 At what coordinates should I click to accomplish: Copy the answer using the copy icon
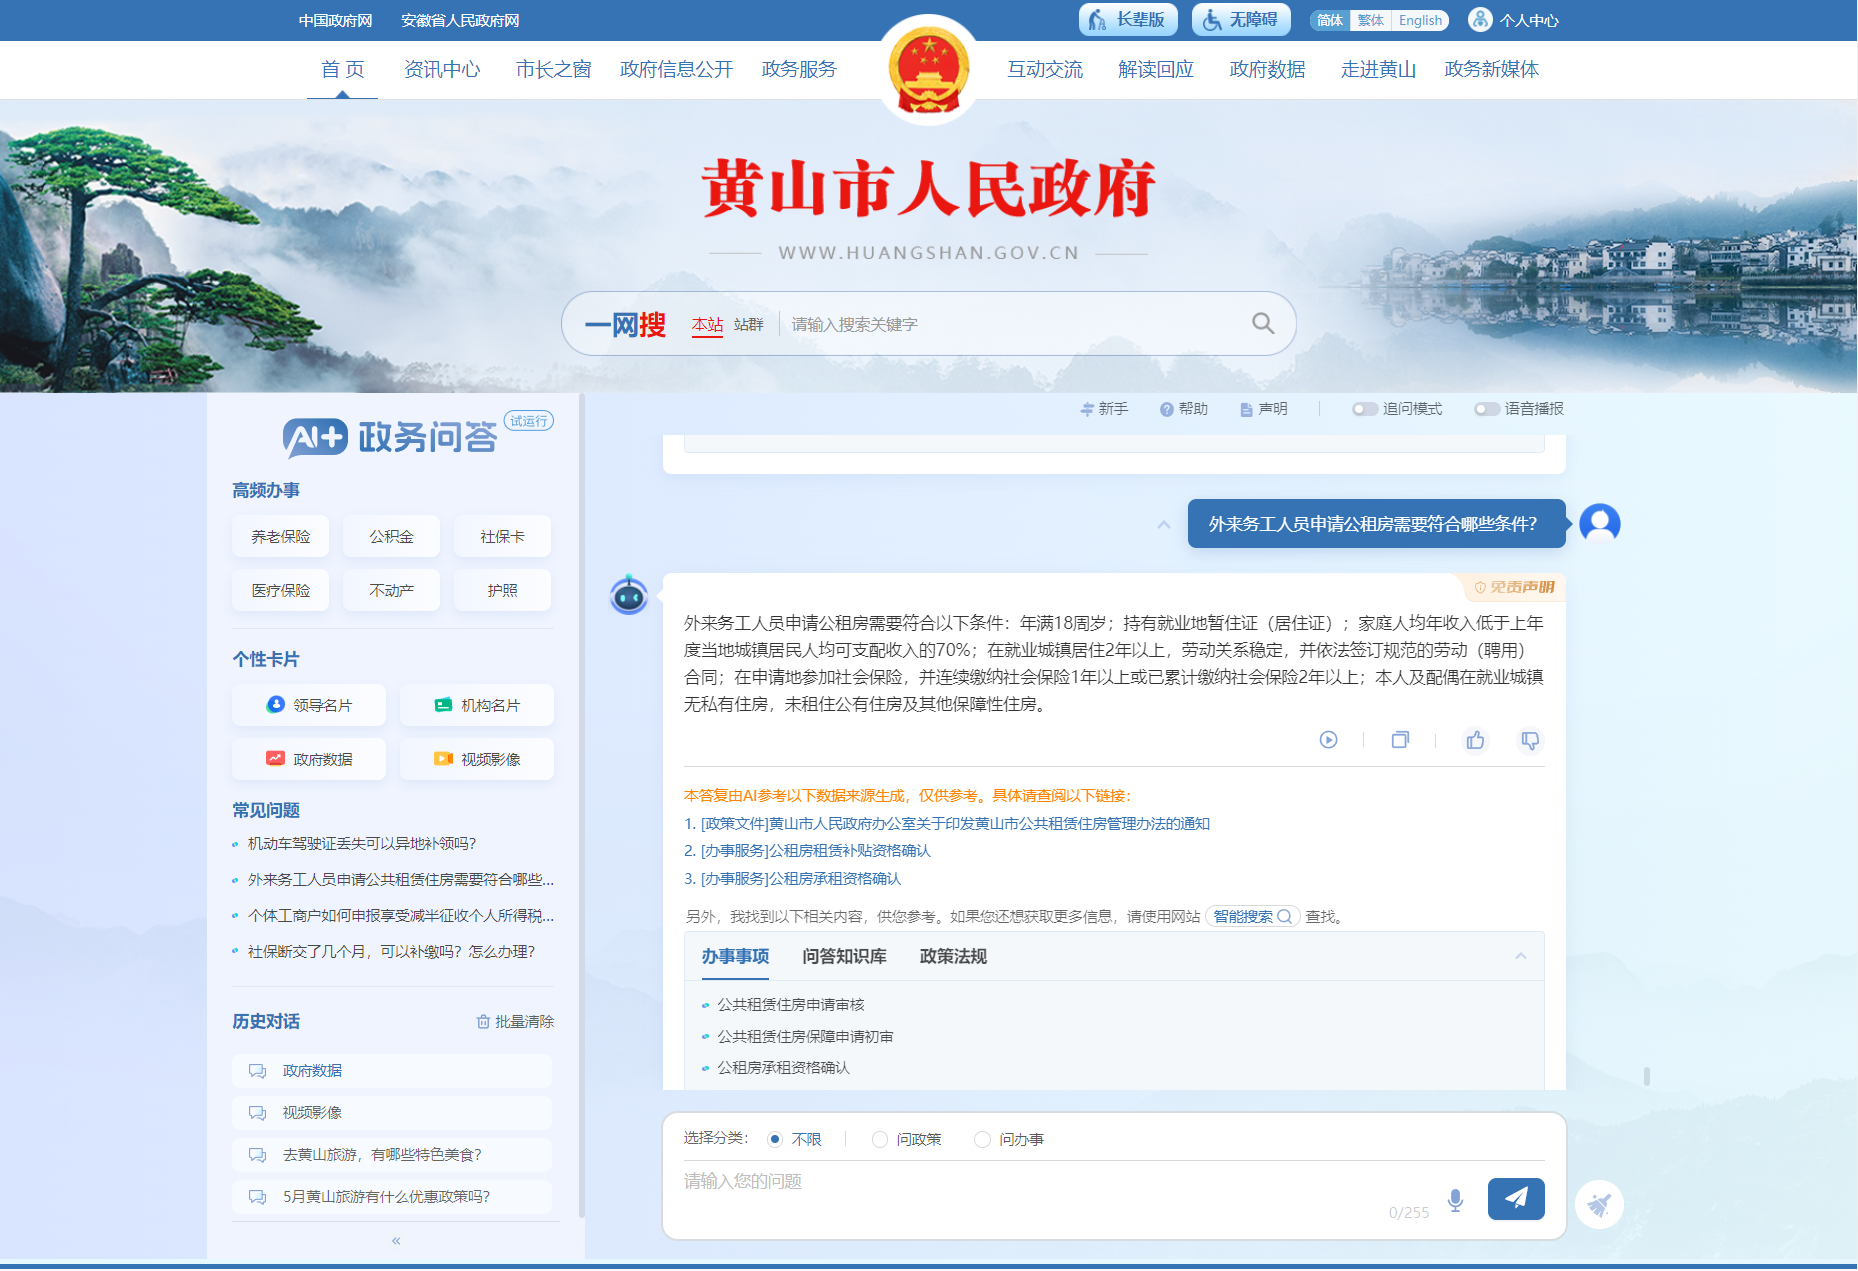1400,740
